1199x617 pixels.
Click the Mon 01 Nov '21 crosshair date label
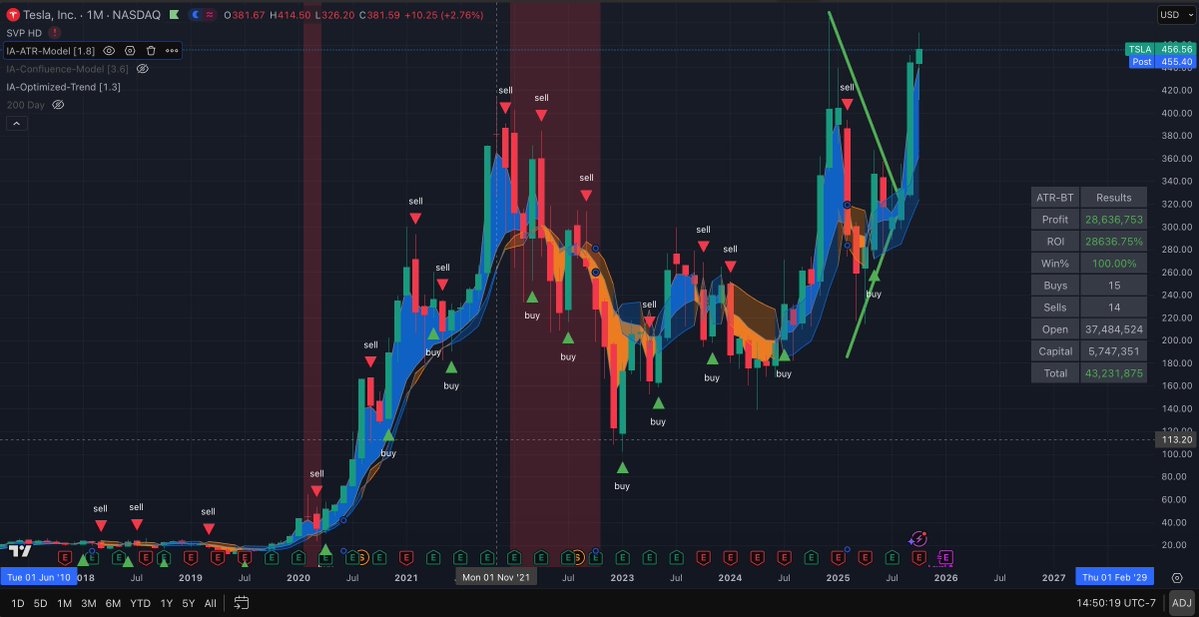(x=496, y=577)
